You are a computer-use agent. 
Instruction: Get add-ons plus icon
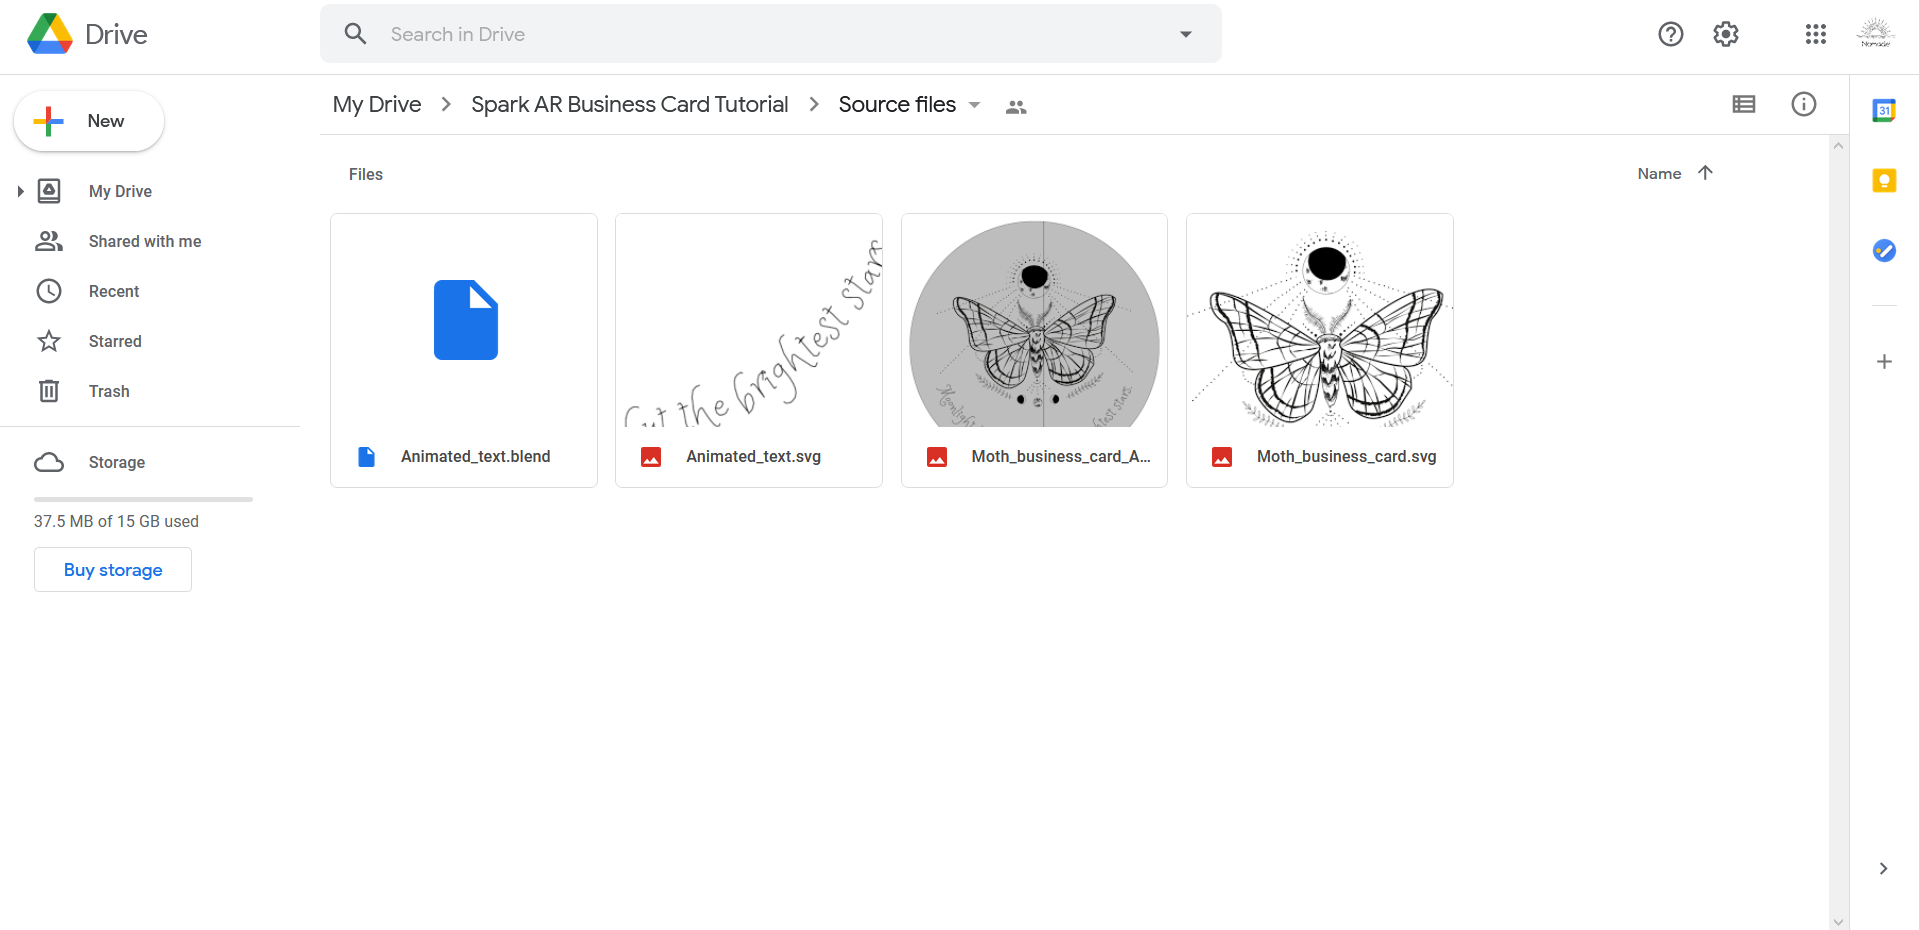[x=1884, y=361]
